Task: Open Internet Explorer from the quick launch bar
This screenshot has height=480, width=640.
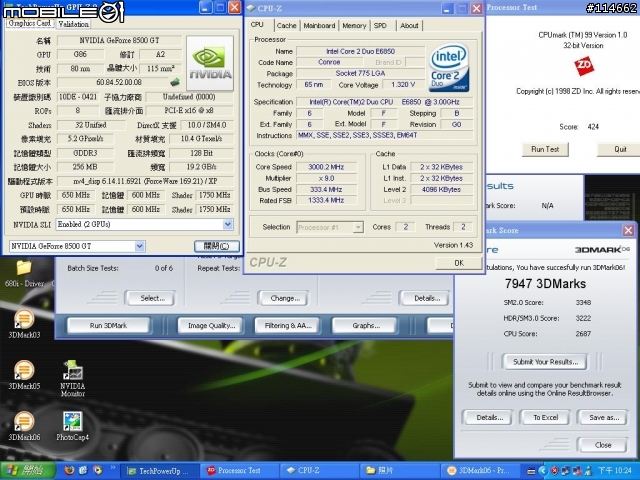Action: point(83,470)
